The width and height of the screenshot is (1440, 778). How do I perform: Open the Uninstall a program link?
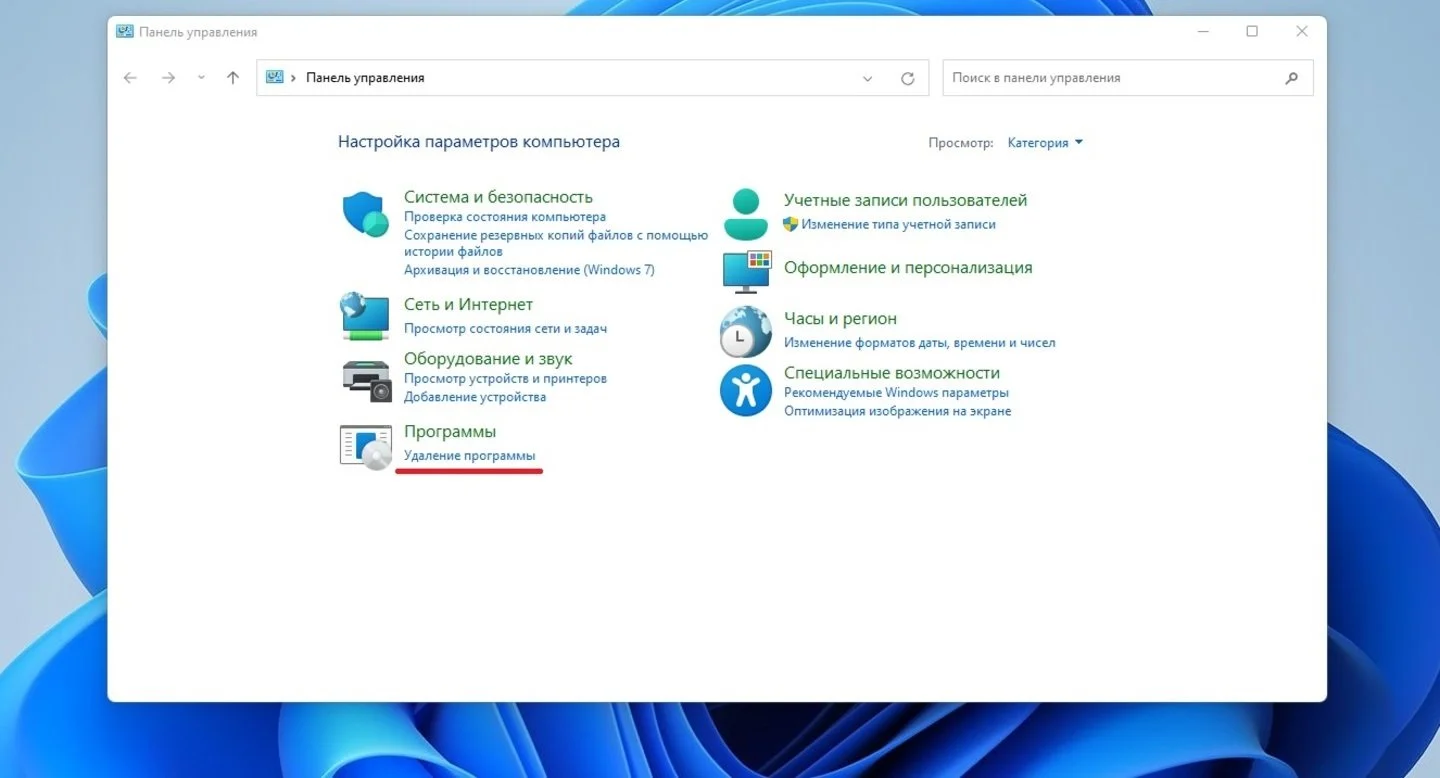click(x=469, y=456)
